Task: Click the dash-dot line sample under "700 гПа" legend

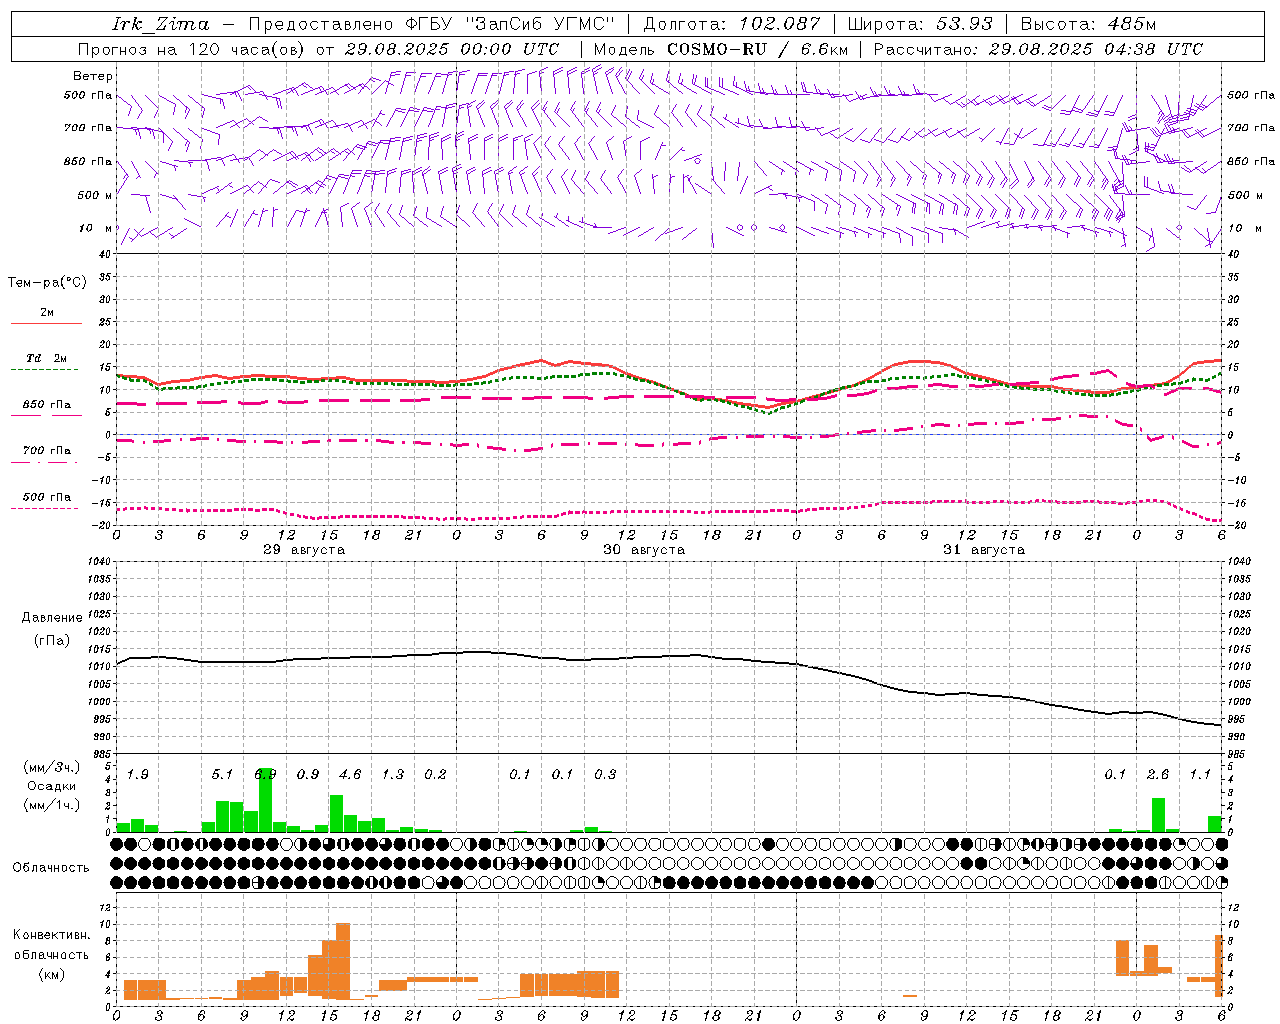Action: (x=46, y=462)
